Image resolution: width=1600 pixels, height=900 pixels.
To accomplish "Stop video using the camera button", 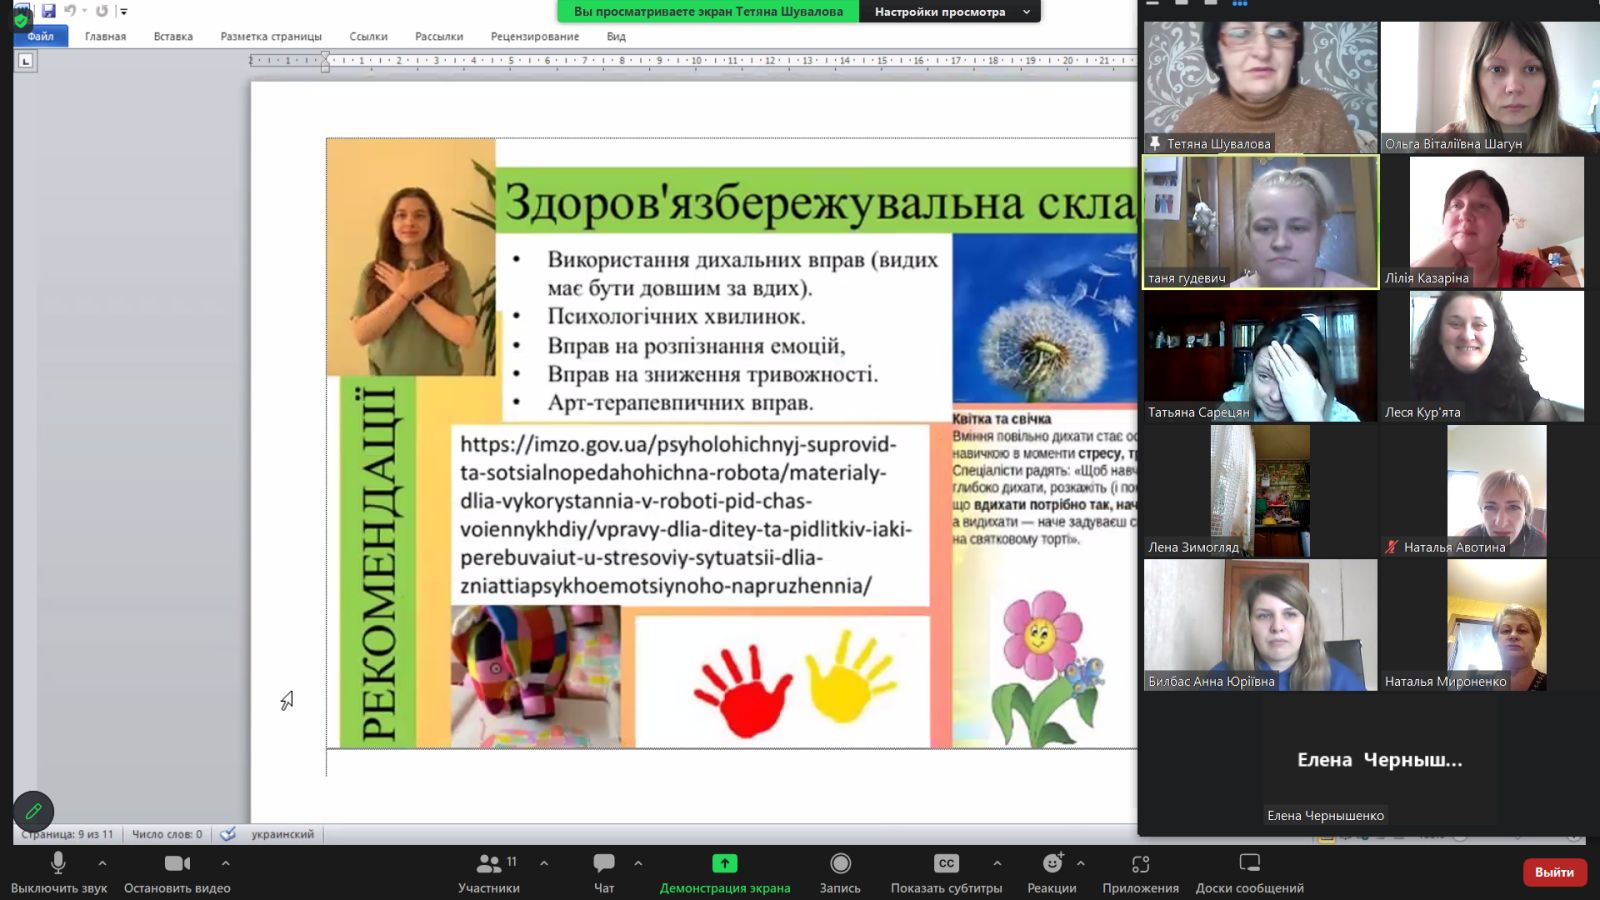I will pos(177,864).
